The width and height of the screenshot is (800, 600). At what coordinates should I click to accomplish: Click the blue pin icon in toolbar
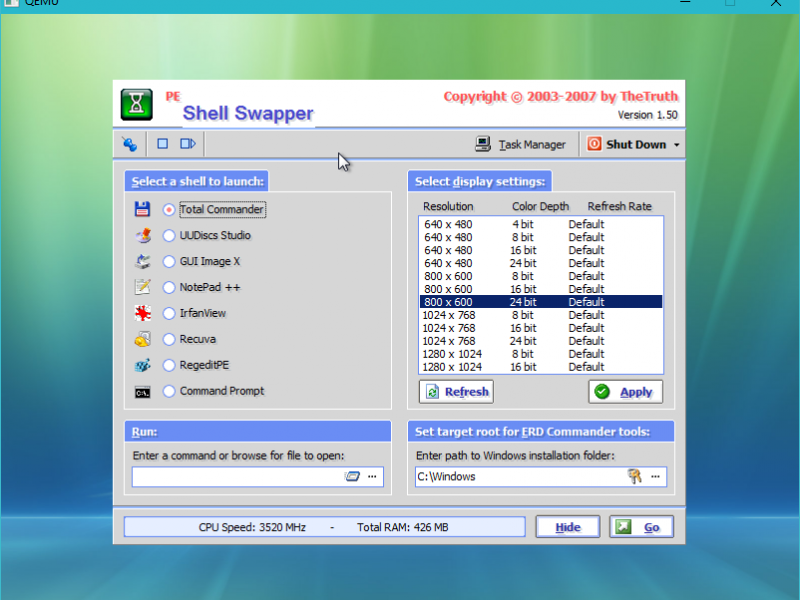coord(130,144)
